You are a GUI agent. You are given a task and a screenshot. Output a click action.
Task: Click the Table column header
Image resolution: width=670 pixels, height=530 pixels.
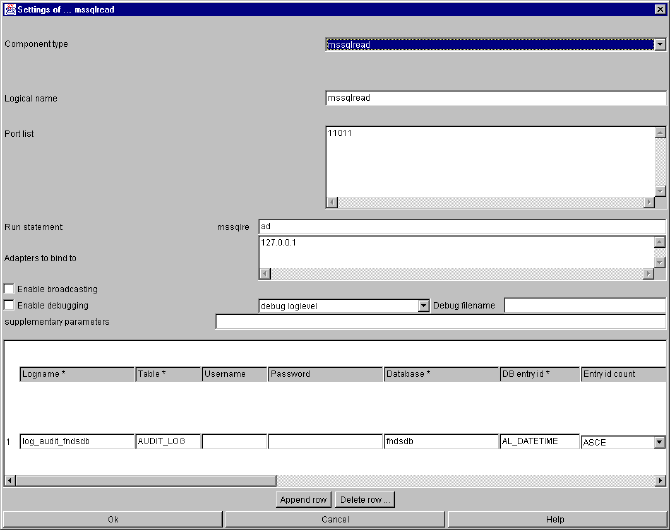click(x=168, y=374)
